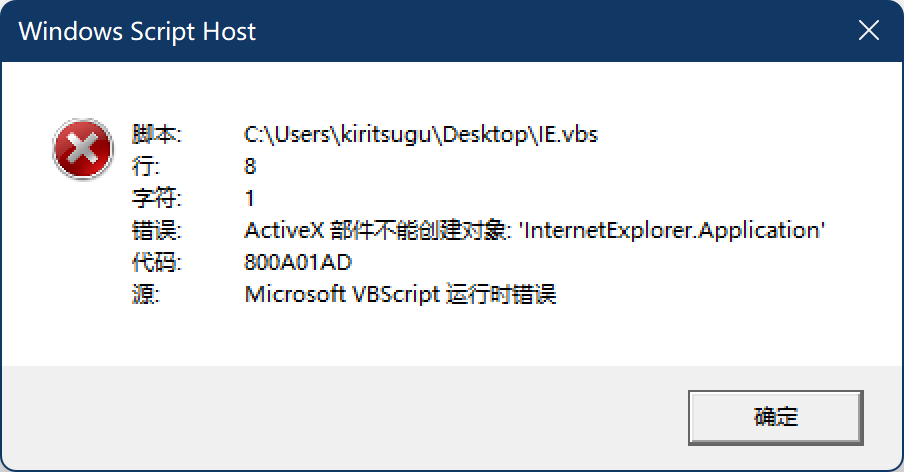Click the 'InternetExplorer.Application' object name
904x472 pixels.
(674, 230)
